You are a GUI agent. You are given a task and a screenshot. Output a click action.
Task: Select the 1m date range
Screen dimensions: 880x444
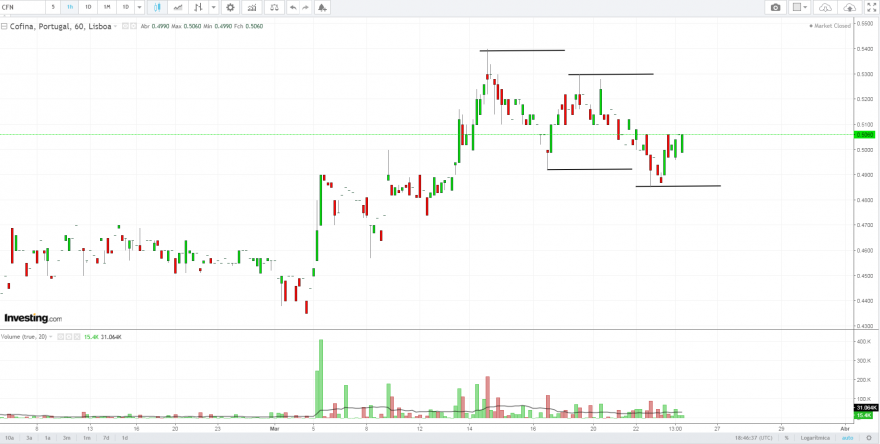[x=86, y=438]
